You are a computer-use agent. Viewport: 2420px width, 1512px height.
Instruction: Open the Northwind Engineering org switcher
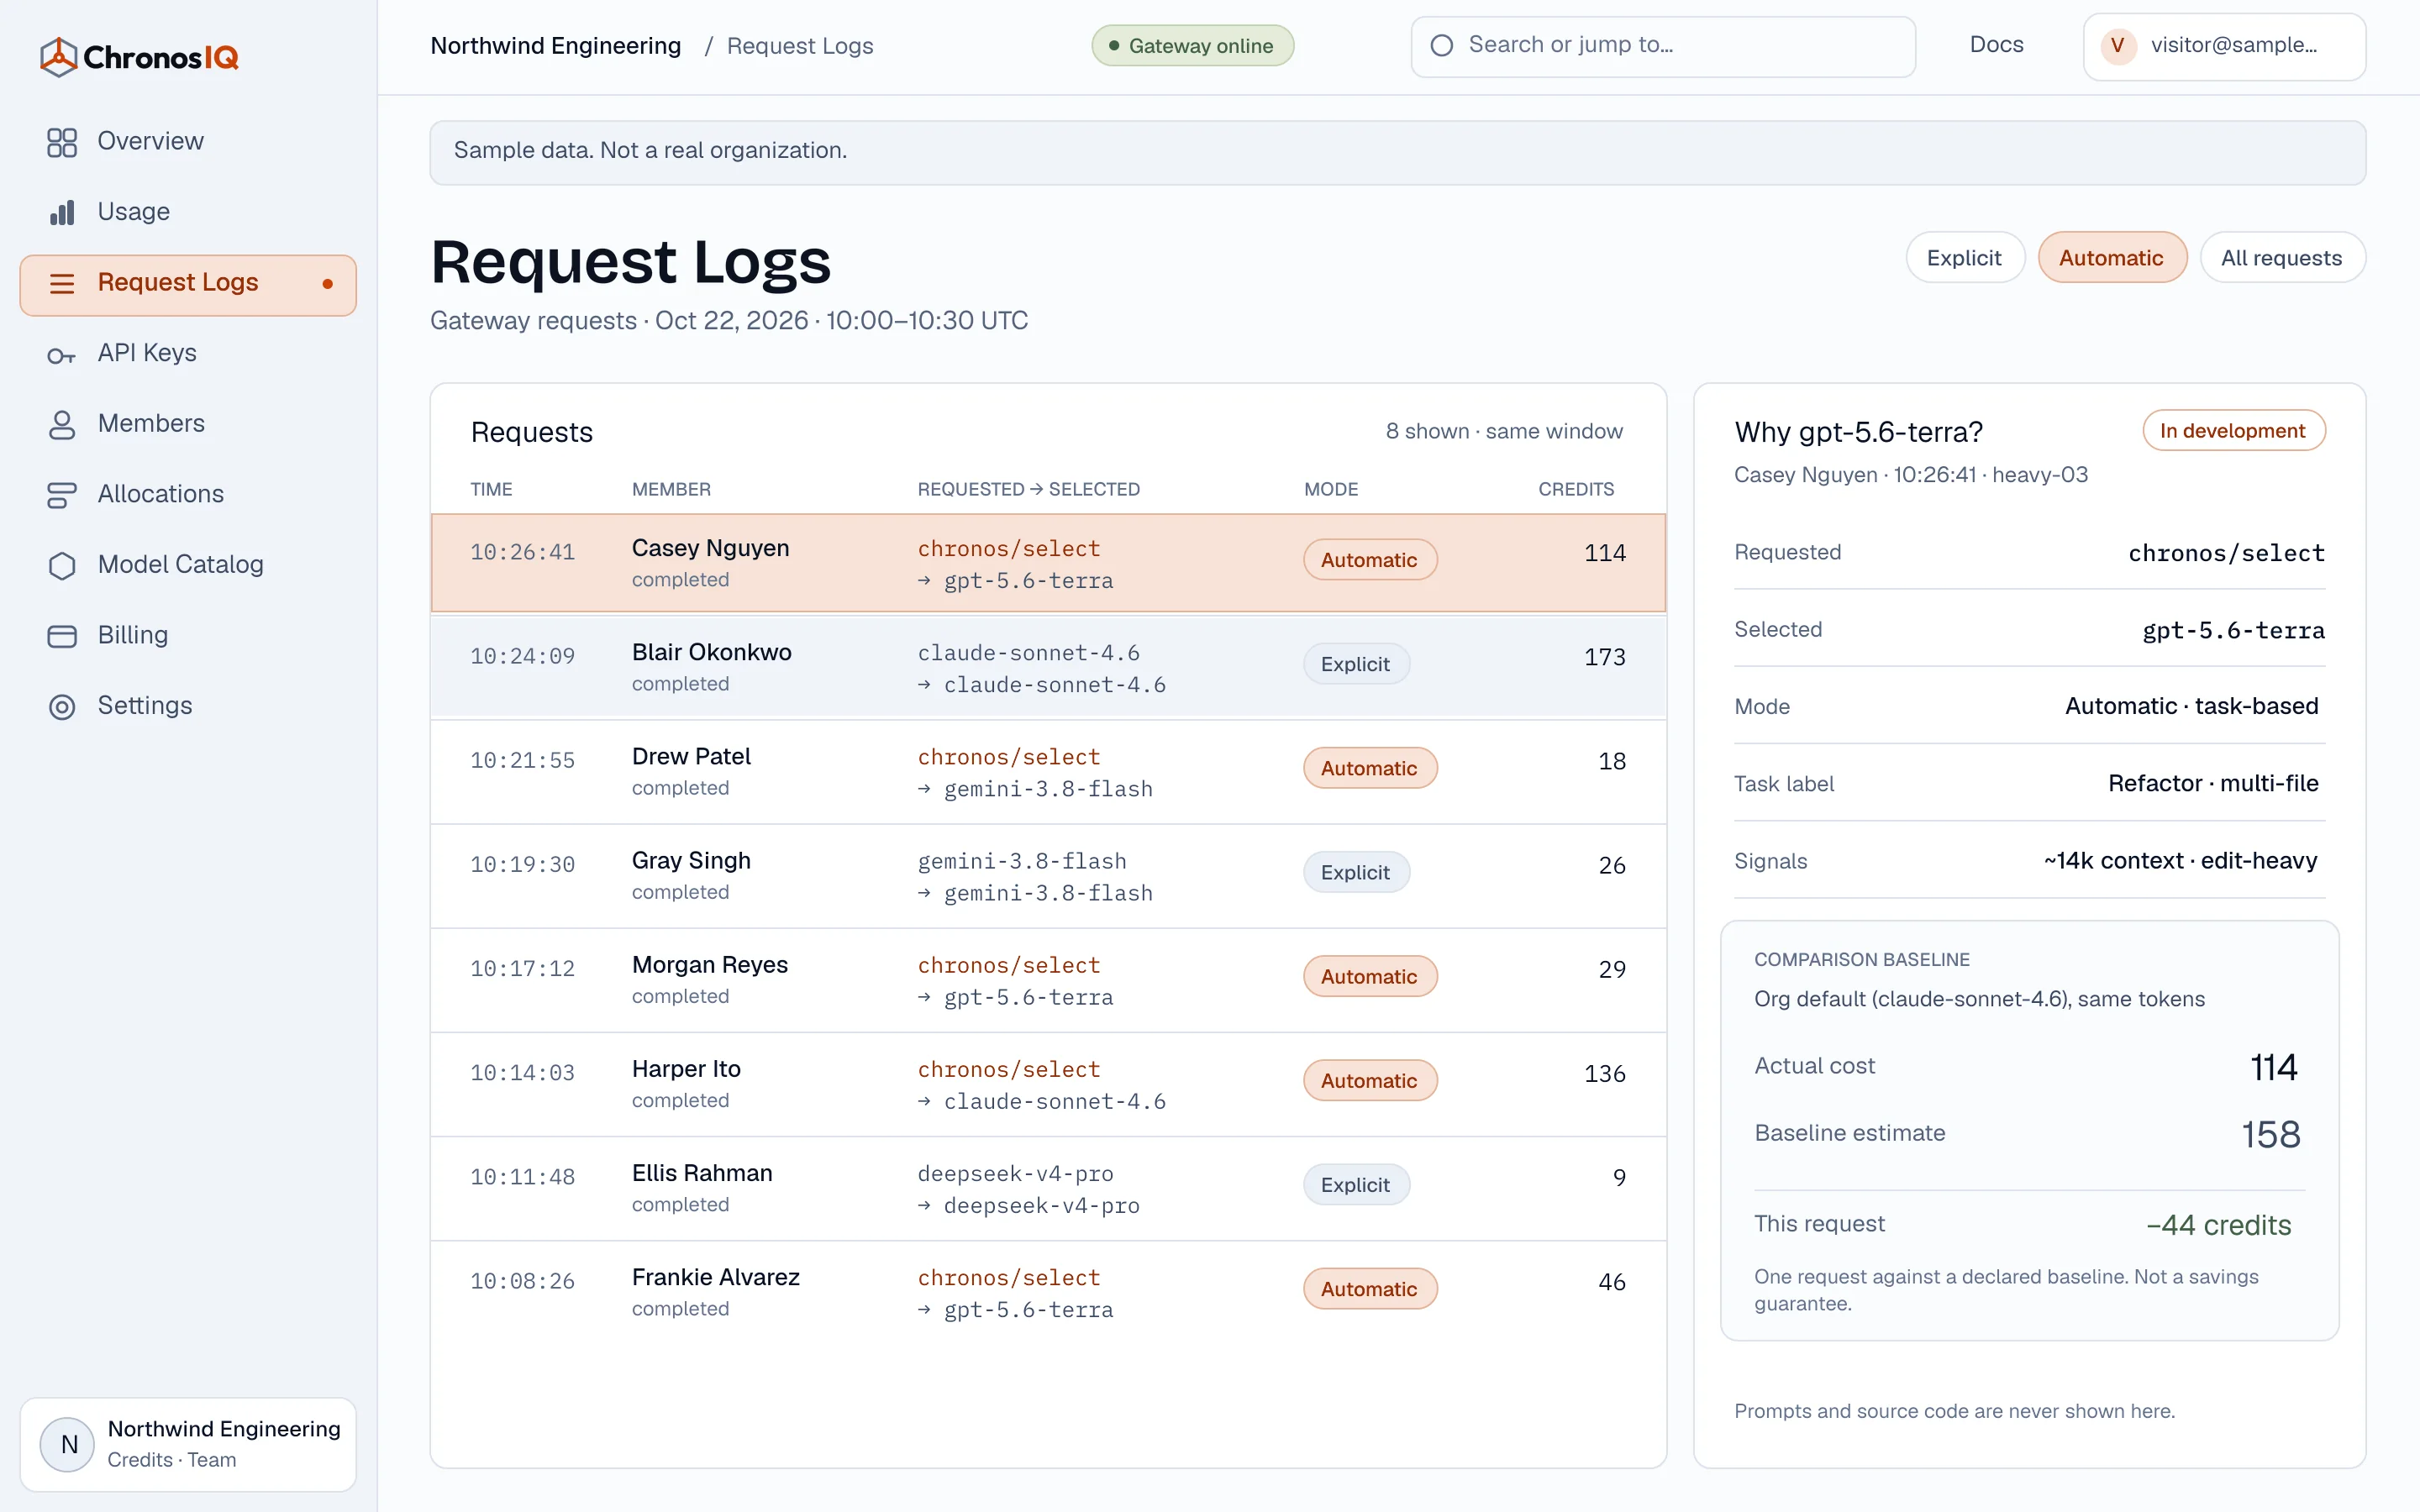[x=188, y=1444]
